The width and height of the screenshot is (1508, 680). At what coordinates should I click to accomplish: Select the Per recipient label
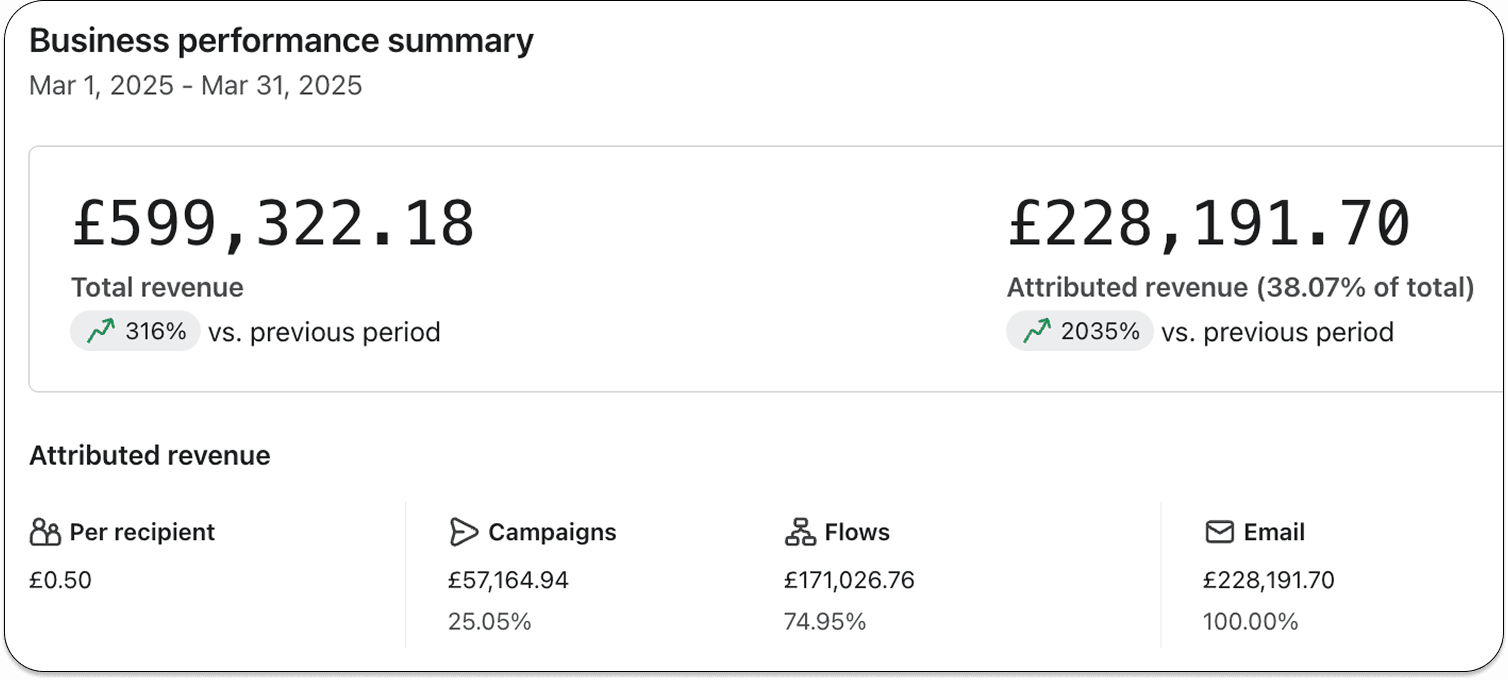tap(142, 532)
